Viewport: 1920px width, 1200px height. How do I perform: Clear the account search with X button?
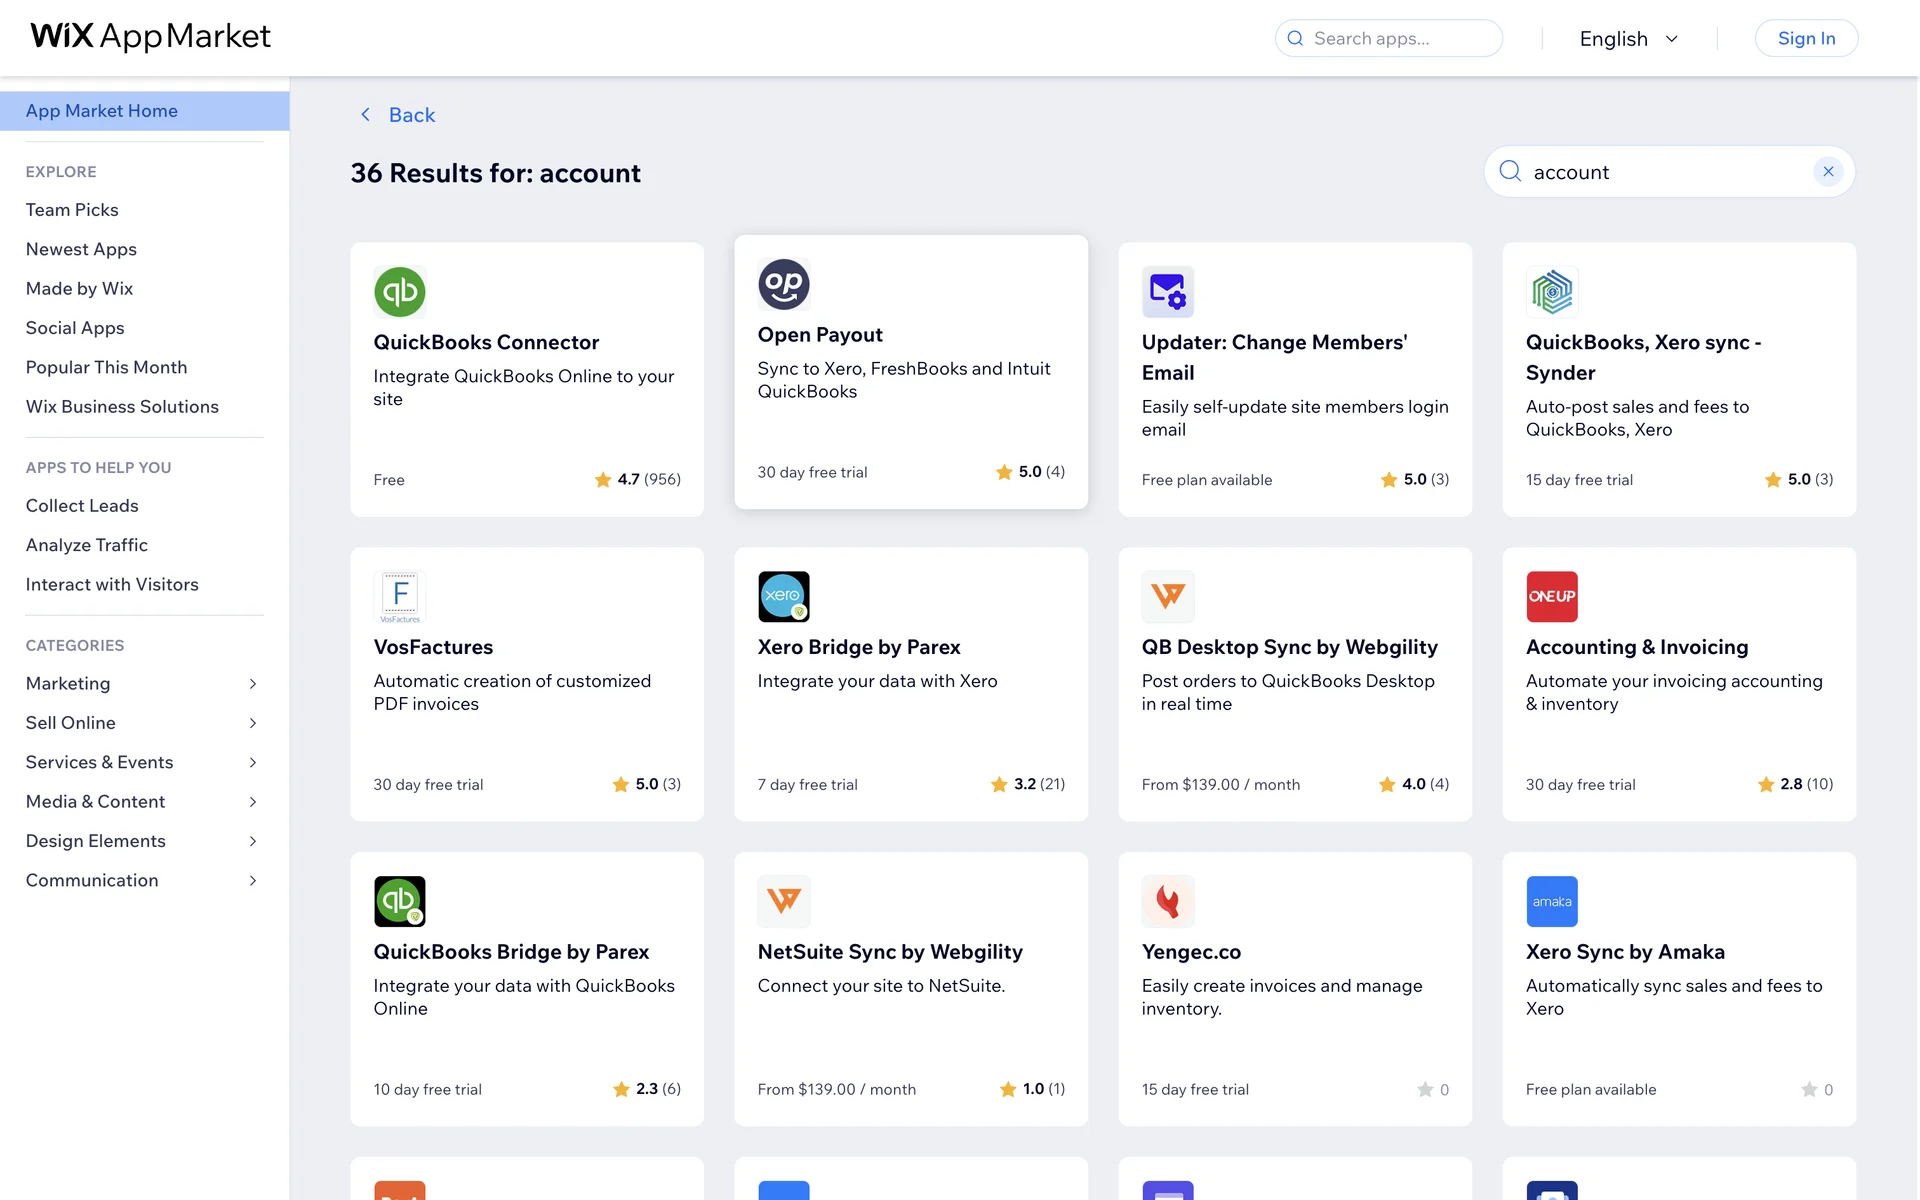point(1827,172)
